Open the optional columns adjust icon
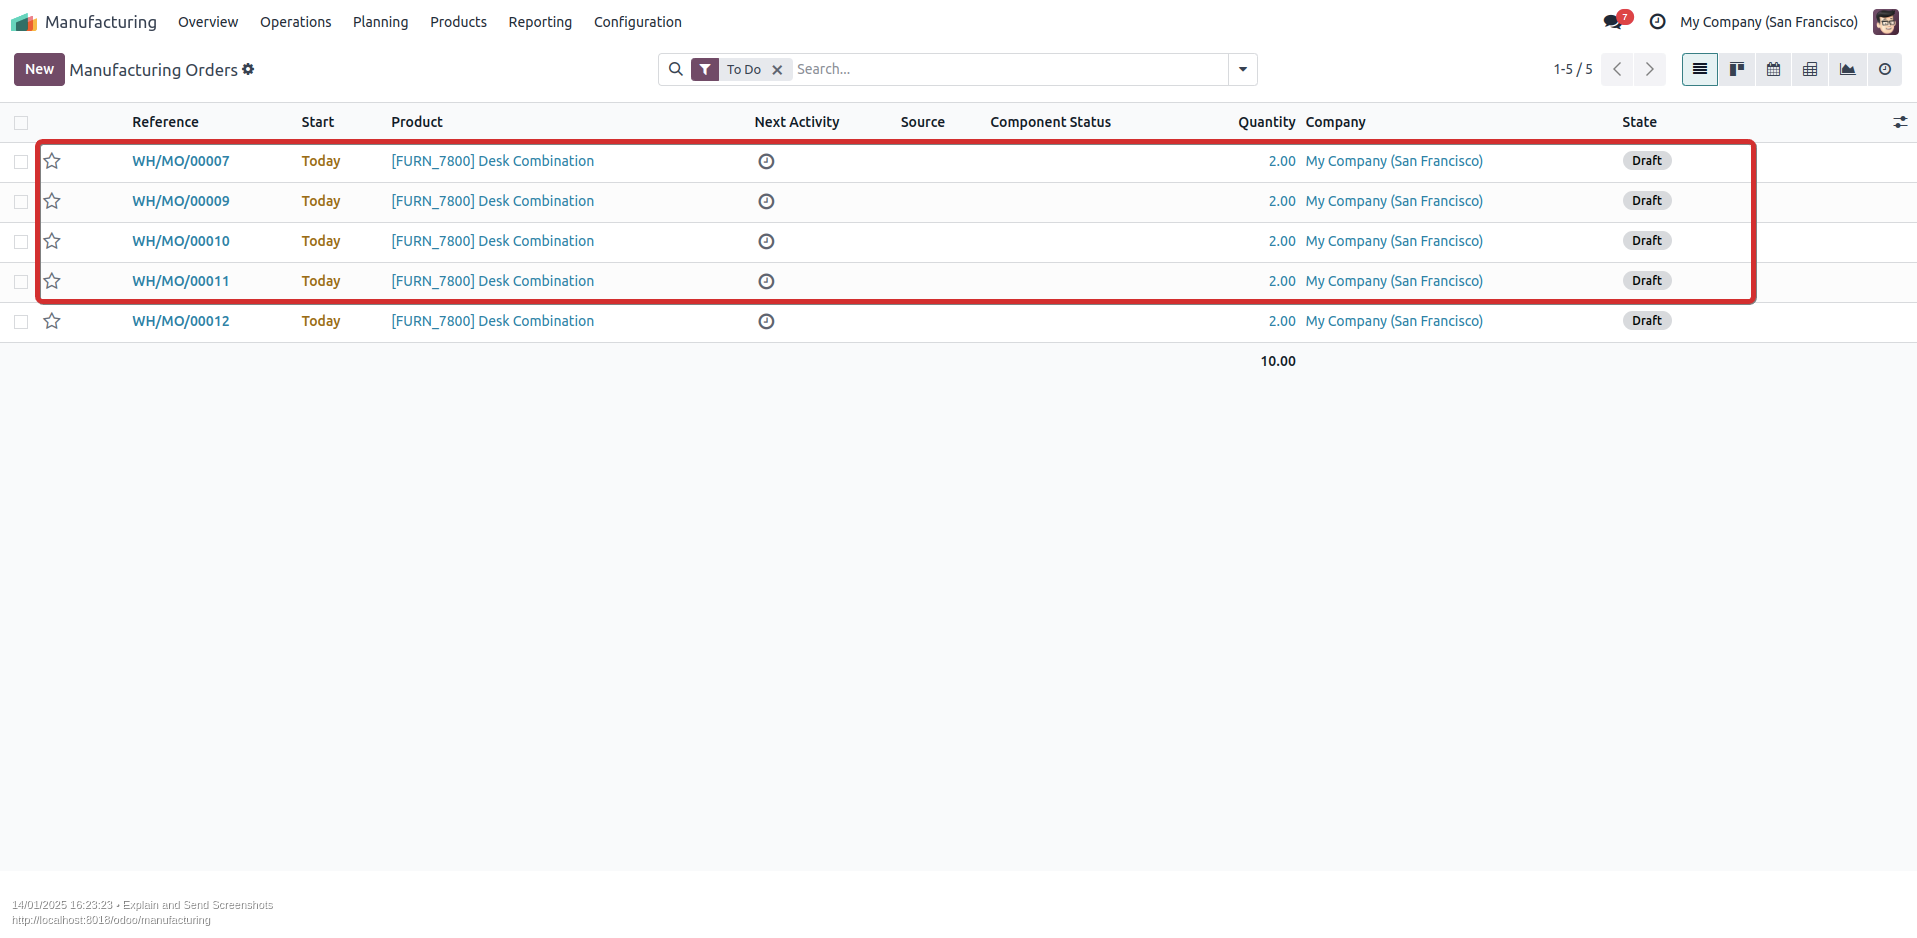Viewport: 1917px width, 938px height. coord(1900,122)
